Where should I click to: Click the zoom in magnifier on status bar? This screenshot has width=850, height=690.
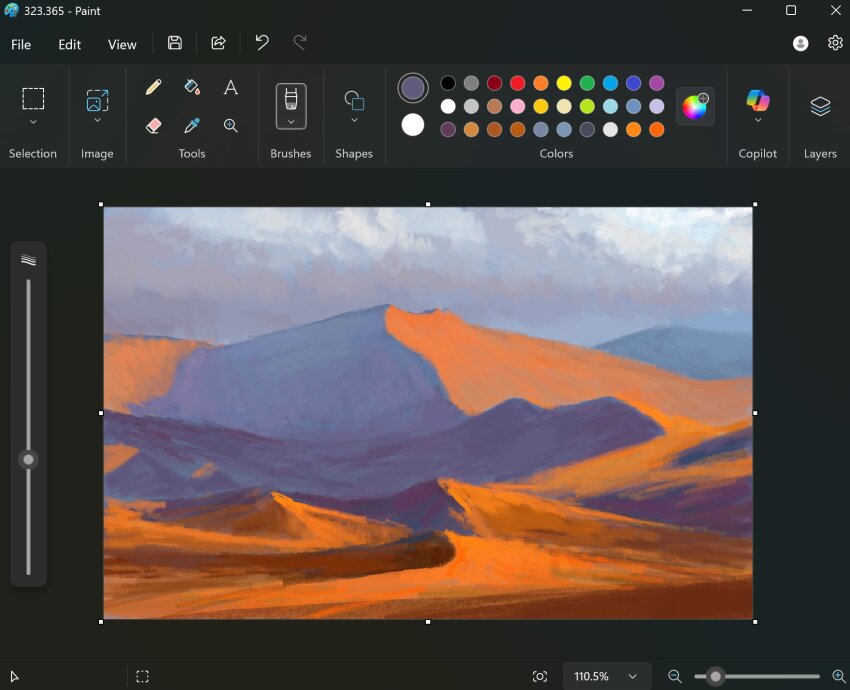point(836,676)
